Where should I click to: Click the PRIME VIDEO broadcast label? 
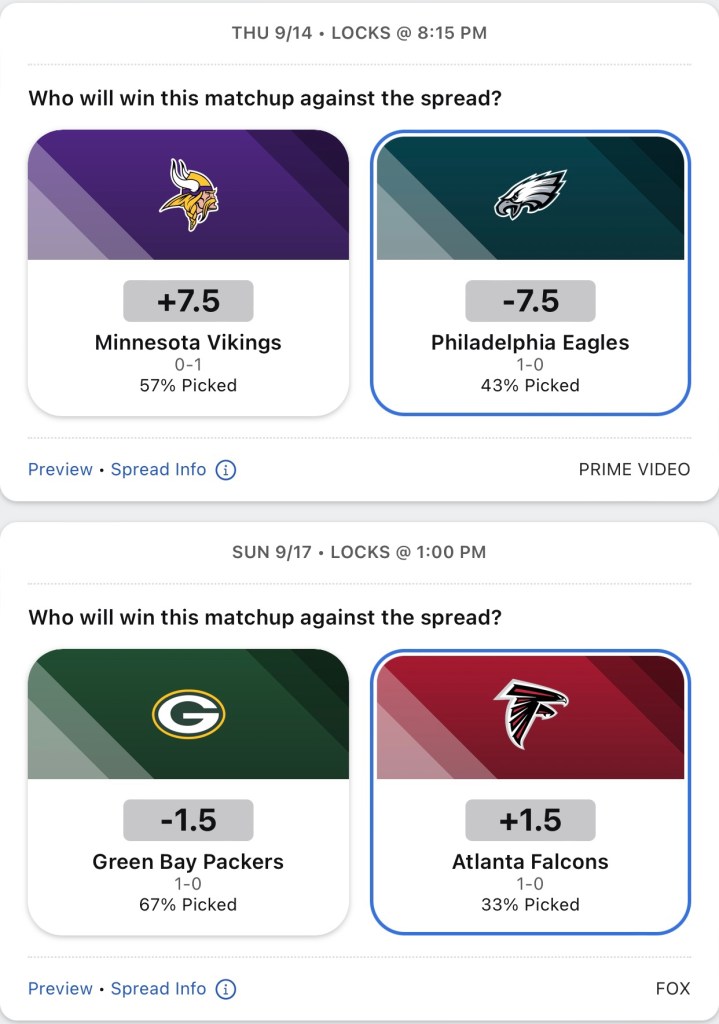pyautogui.click(x=634, y=470)
